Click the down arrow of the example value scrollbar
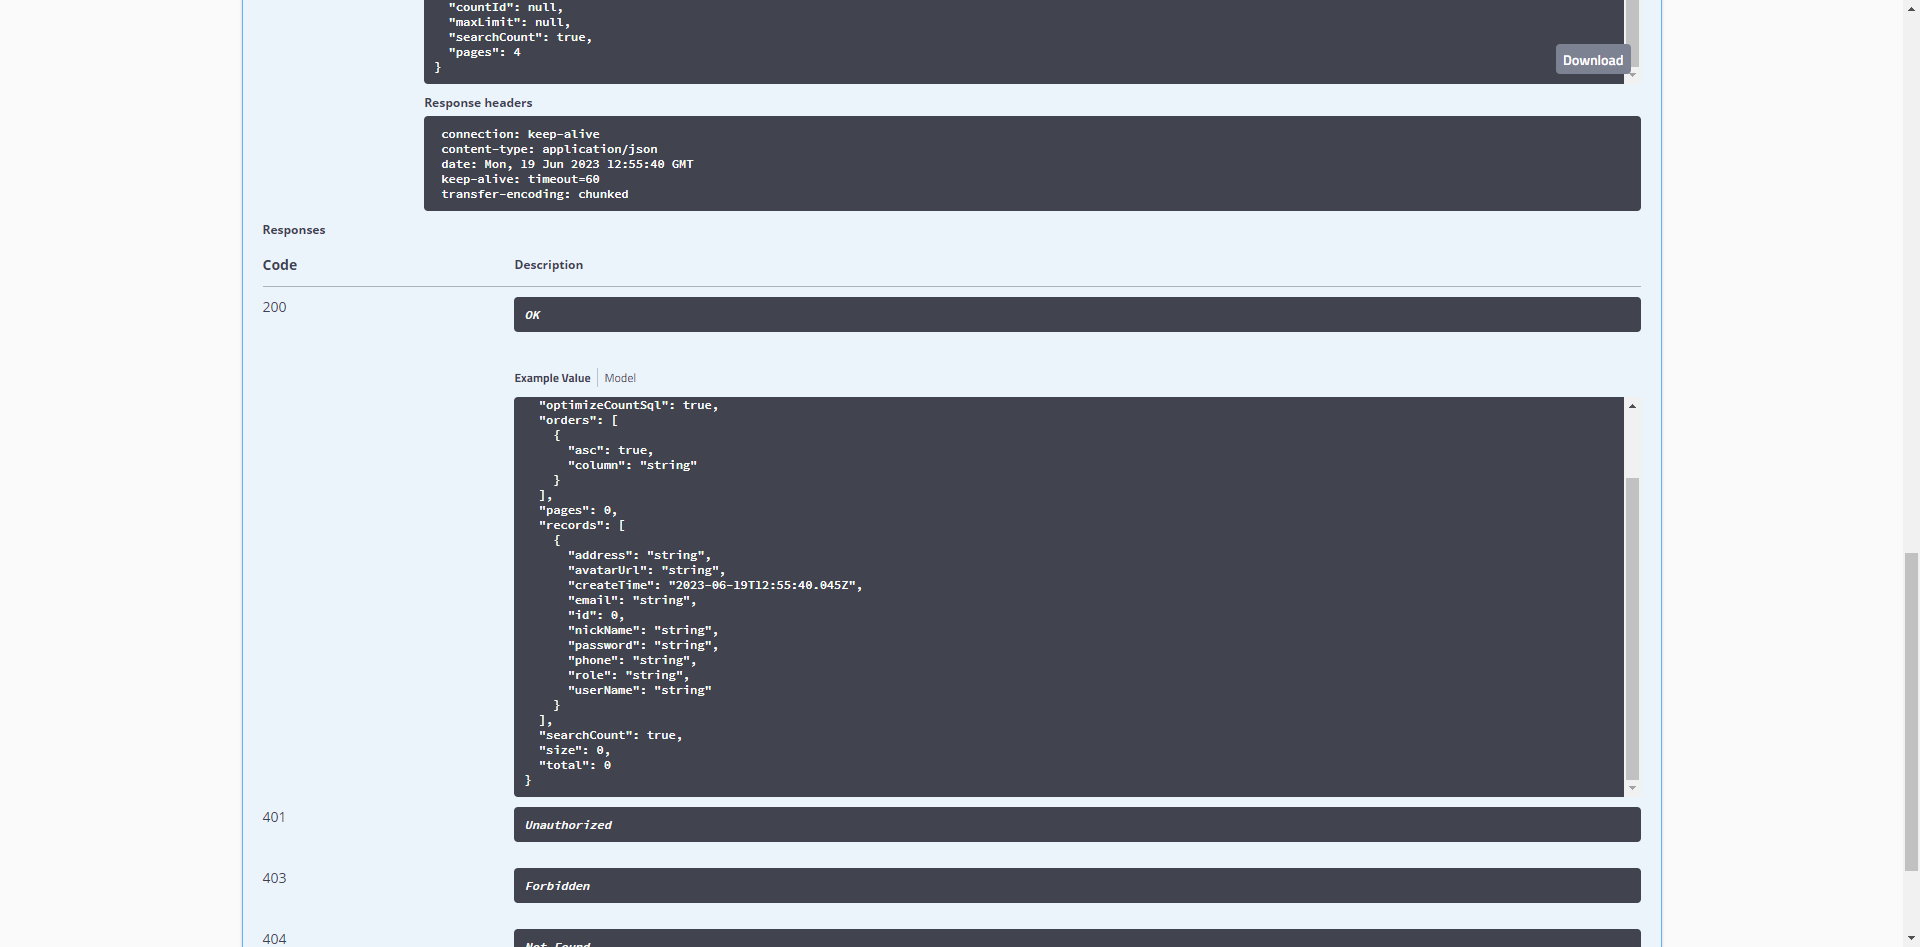The image size is (1920, 947). 1632,788
